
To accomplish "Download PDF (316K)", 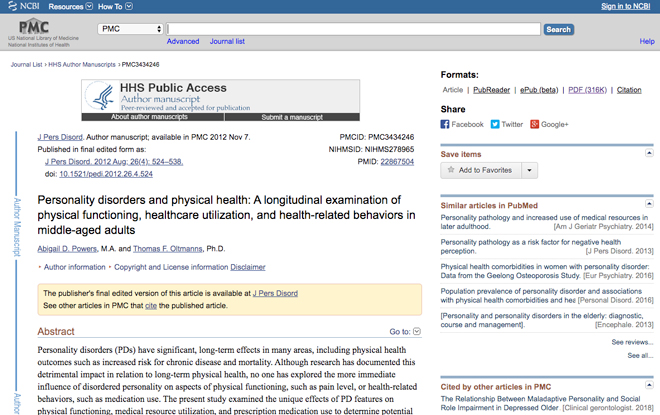I will [x=588, y=90].
